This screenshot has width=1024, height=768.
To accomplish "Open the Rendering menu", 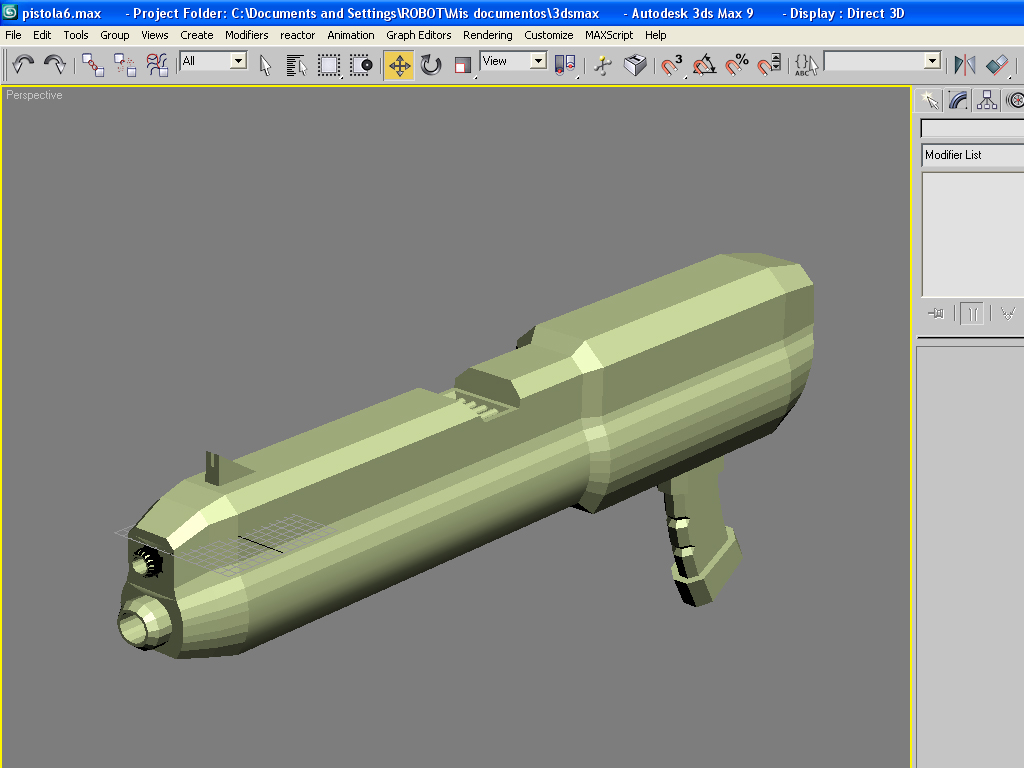I will tap(488, 35).
